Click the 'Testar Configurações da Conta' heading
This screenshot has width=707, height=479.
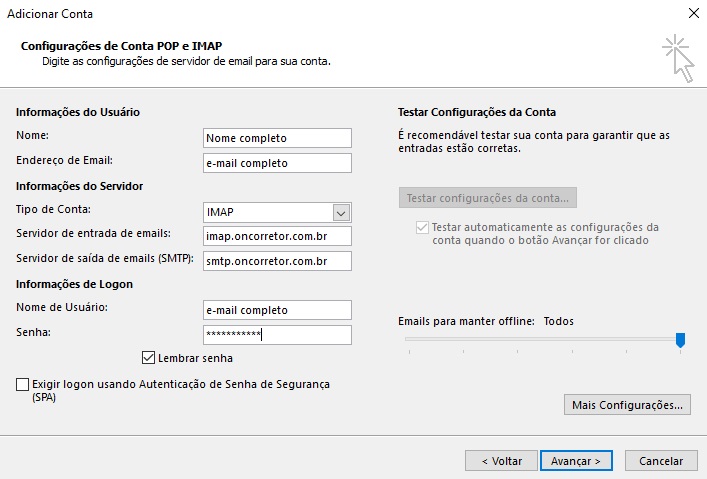(x=477, y=112)
